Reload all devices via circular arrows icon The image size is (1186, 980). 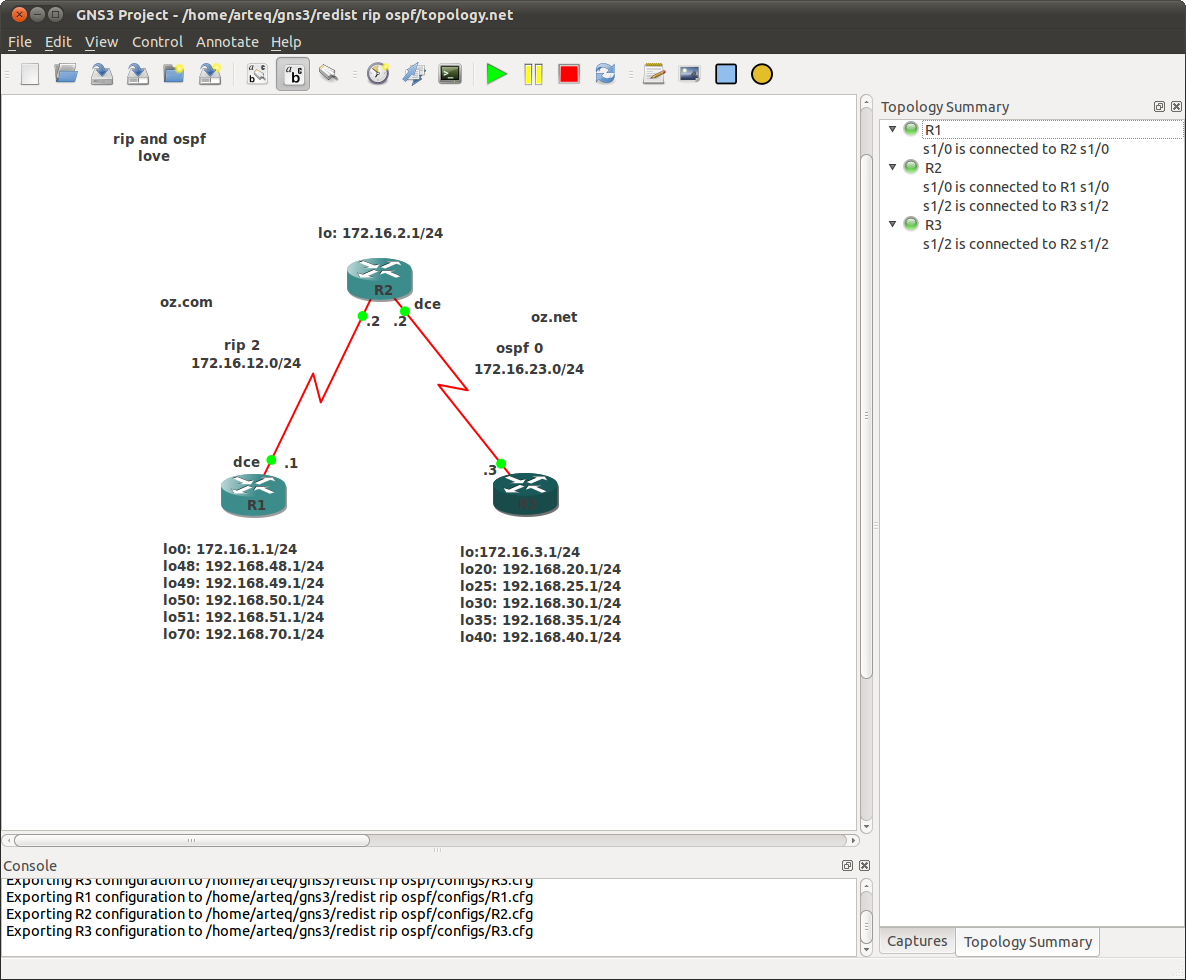605,73
